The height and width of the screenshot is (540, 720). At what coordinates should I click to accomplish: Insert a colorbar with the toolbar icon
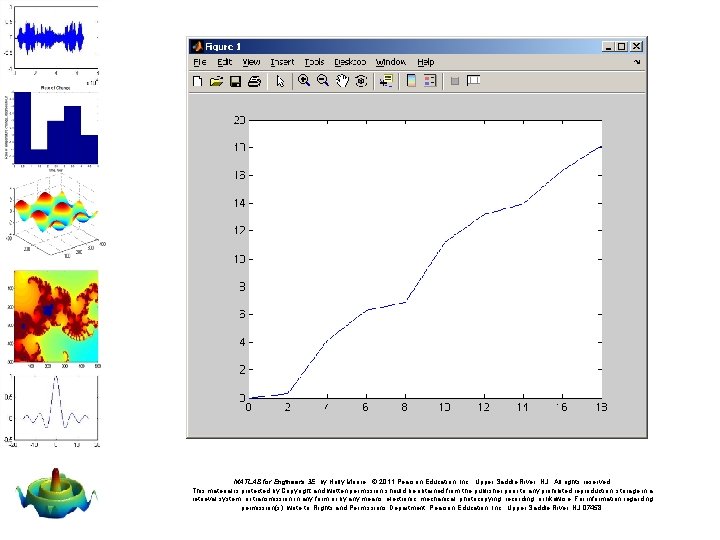coord(411,81)
